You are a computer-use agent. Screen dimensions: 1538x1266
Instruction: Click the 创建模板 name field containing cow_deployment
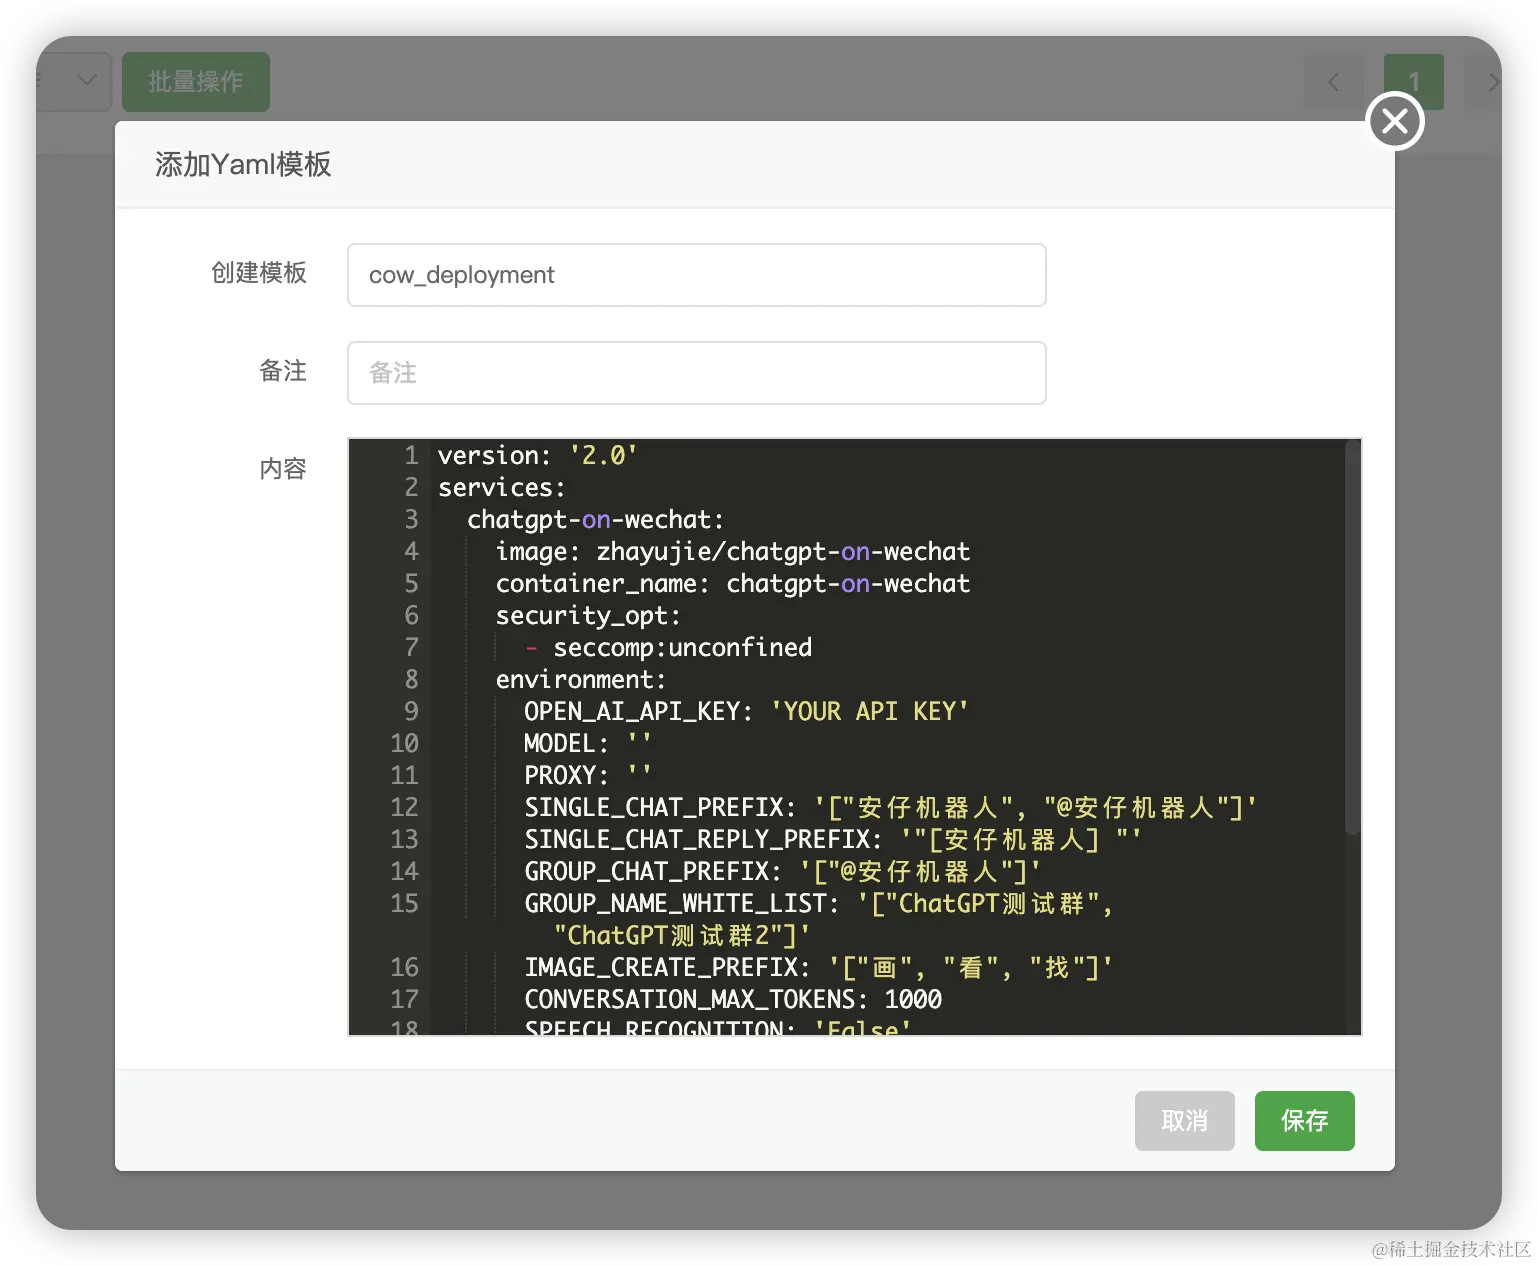tap(696, 275)
